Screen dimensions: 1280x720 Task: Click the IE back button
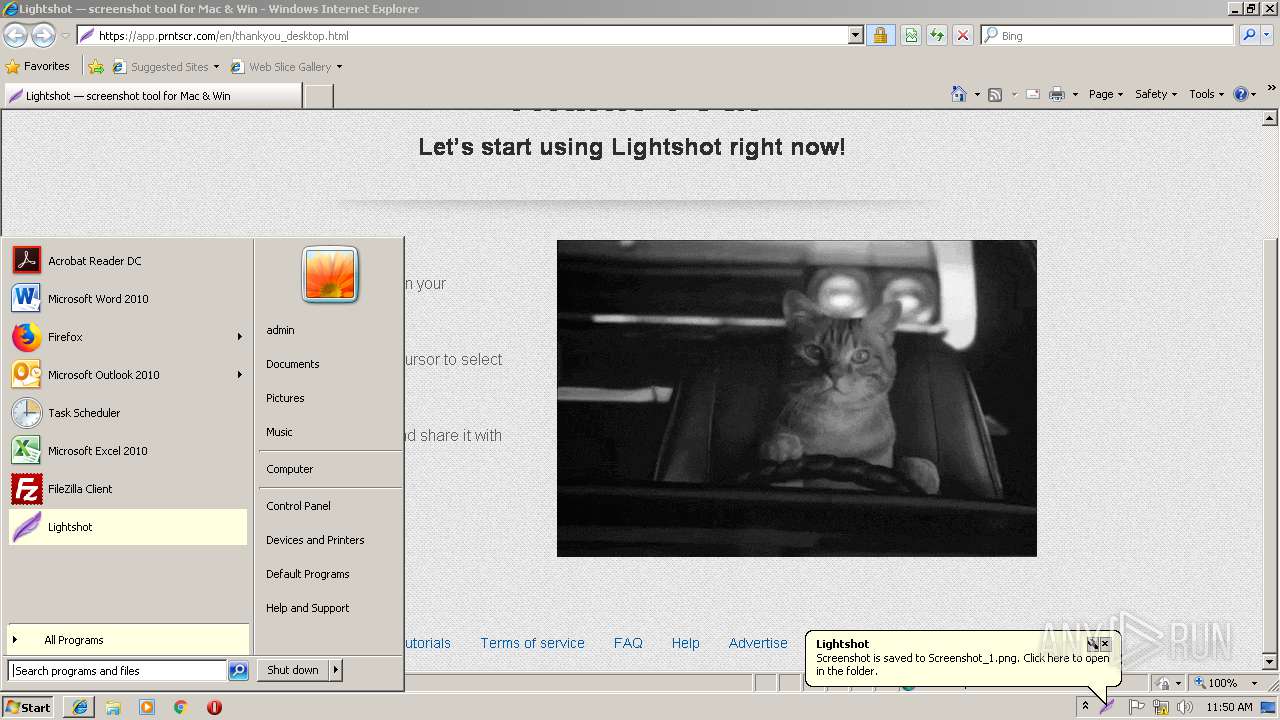pyautogui.click(x=15, y=35)
